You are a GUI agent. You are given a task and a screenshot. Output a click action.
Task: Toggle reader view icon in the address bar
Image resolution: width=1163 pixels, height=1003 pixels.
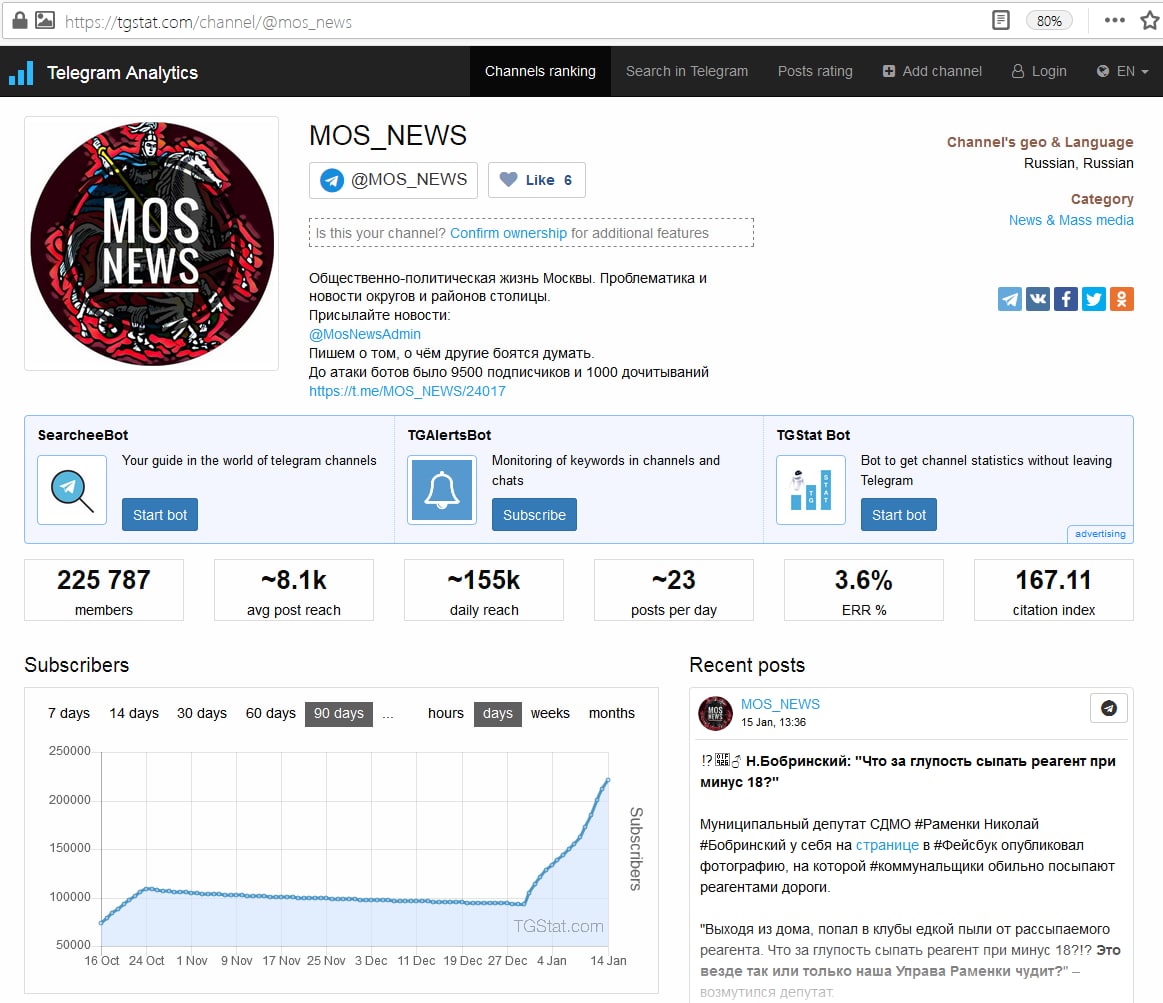pyautogui.click(x=1001, y=20)
